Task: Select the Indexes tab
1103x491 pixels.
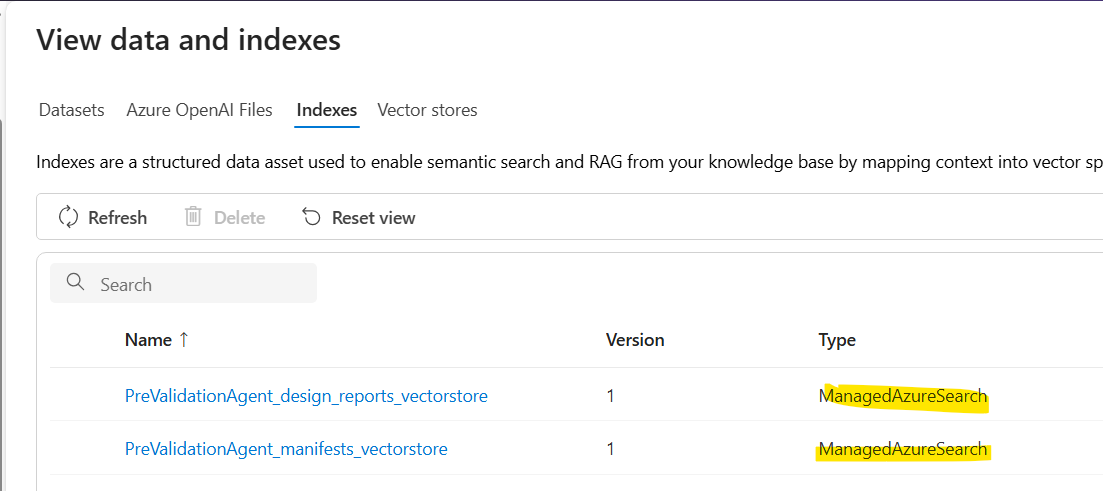Action: [326, 110]
